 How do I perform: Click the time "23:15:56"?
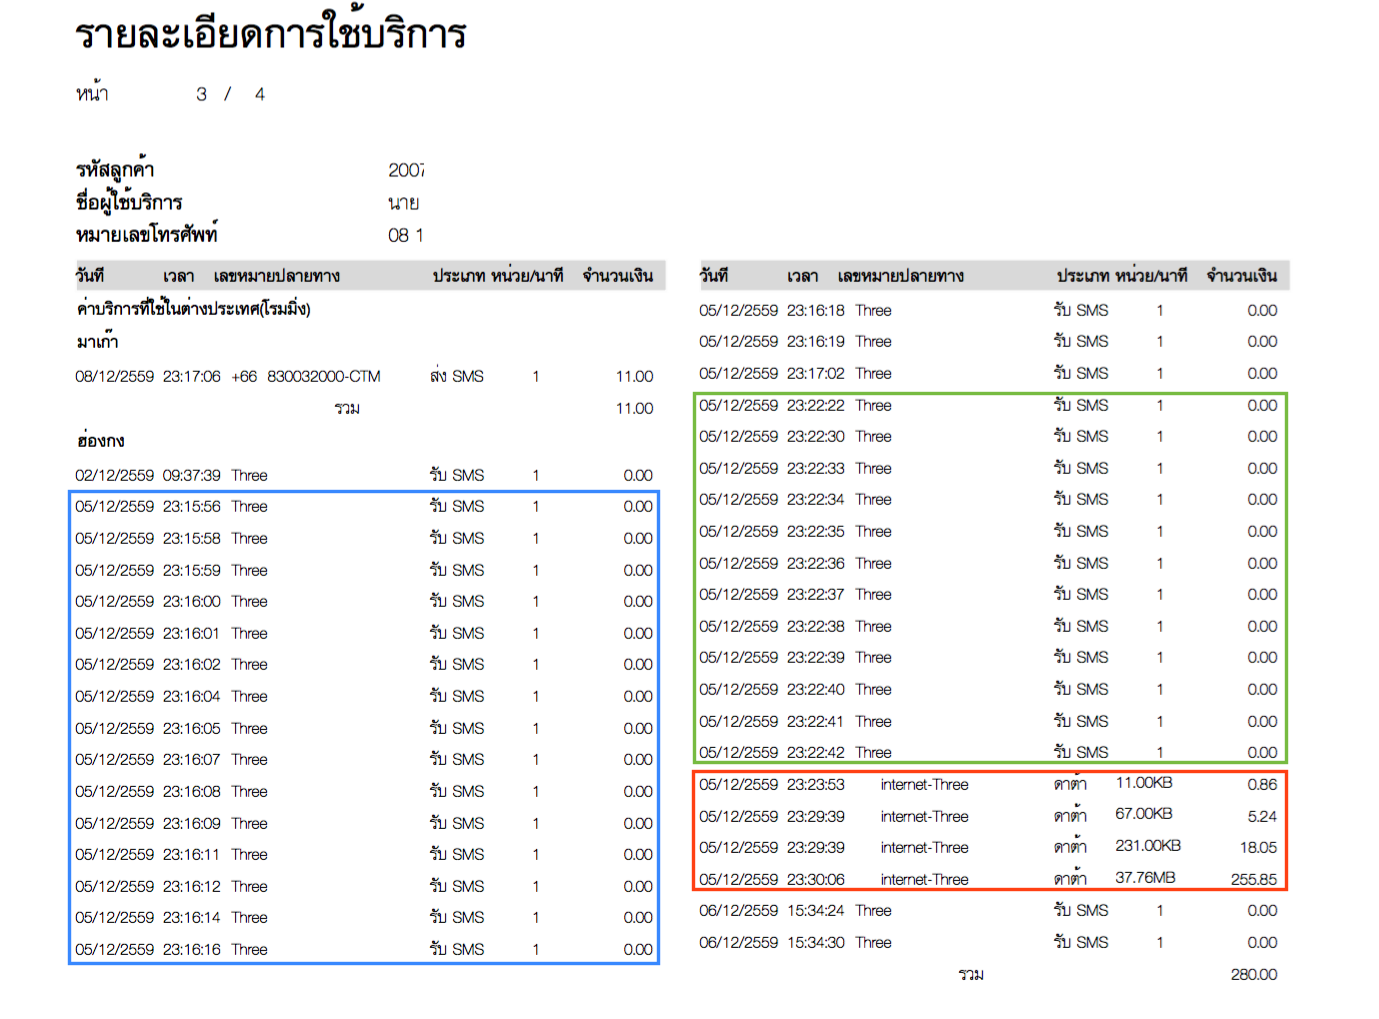(192, 507)
